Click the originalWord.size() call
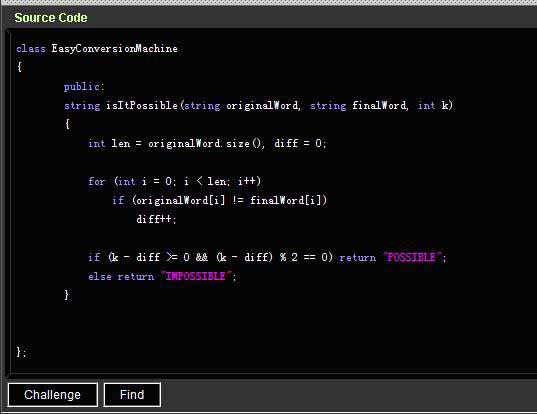The image size is (537, 414). pos(205,143)
